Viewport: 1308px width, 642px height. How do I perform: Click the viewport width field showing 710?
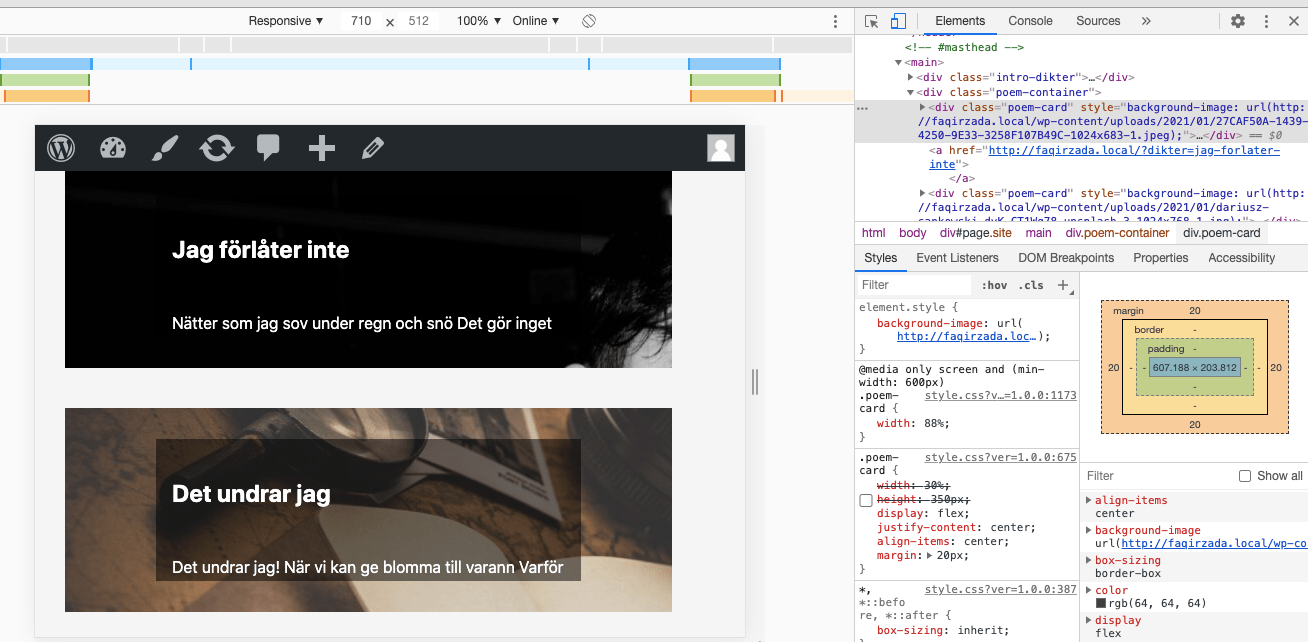(360, 21)
